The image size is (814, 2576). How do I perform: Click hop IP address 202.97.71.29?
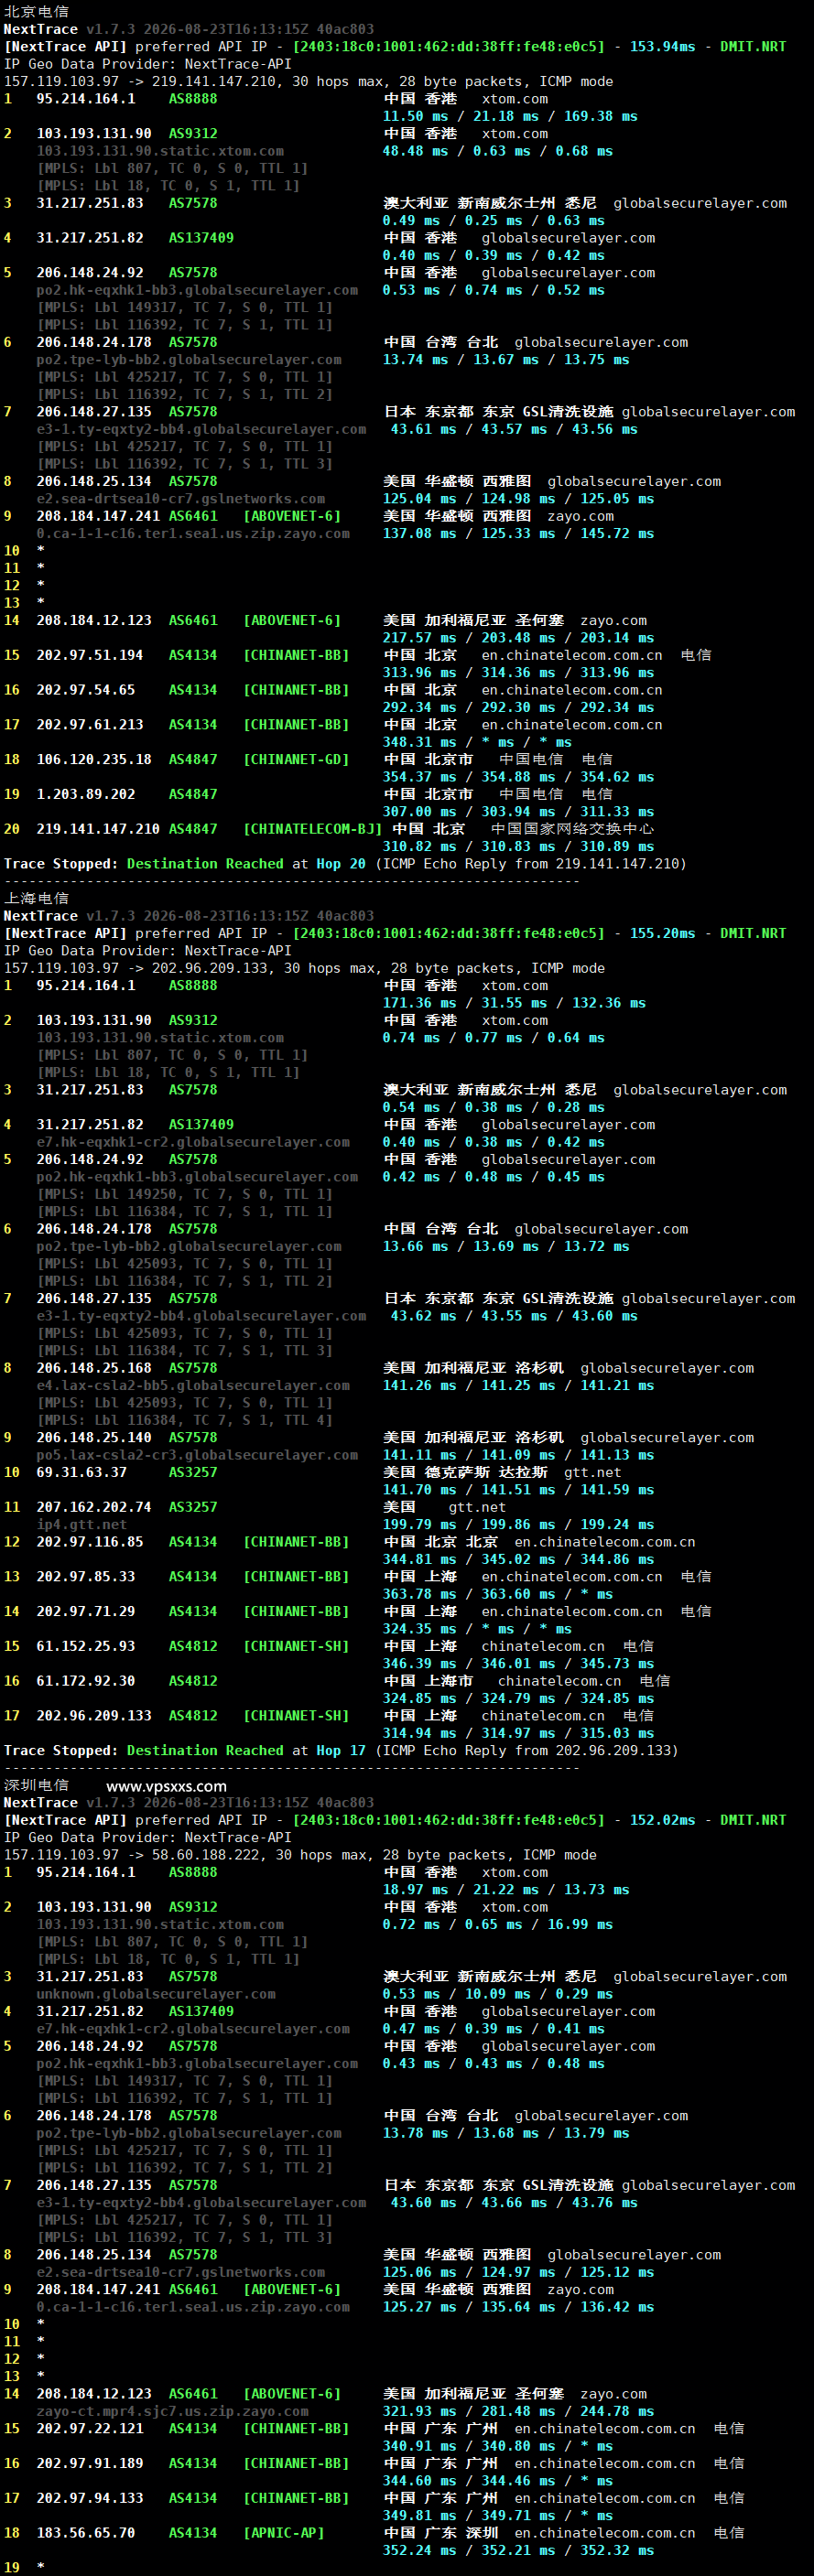pyautogui.click(x=86, y=1611)
